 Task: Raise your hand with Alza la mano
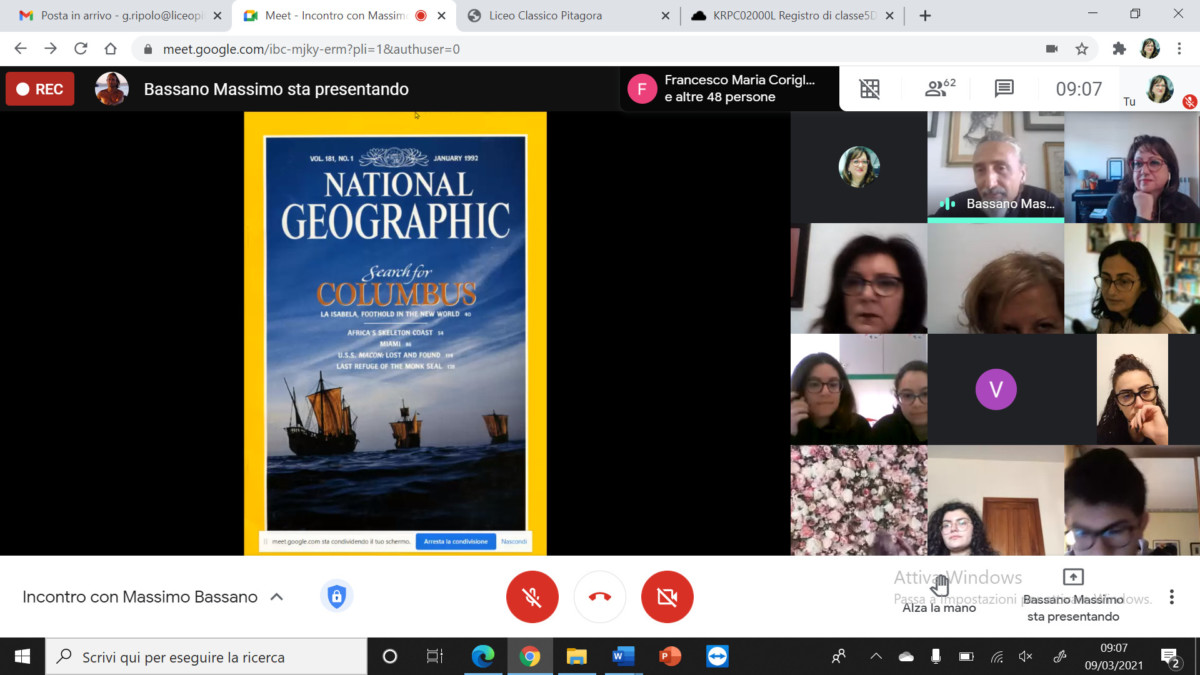[x=939, y=595]
